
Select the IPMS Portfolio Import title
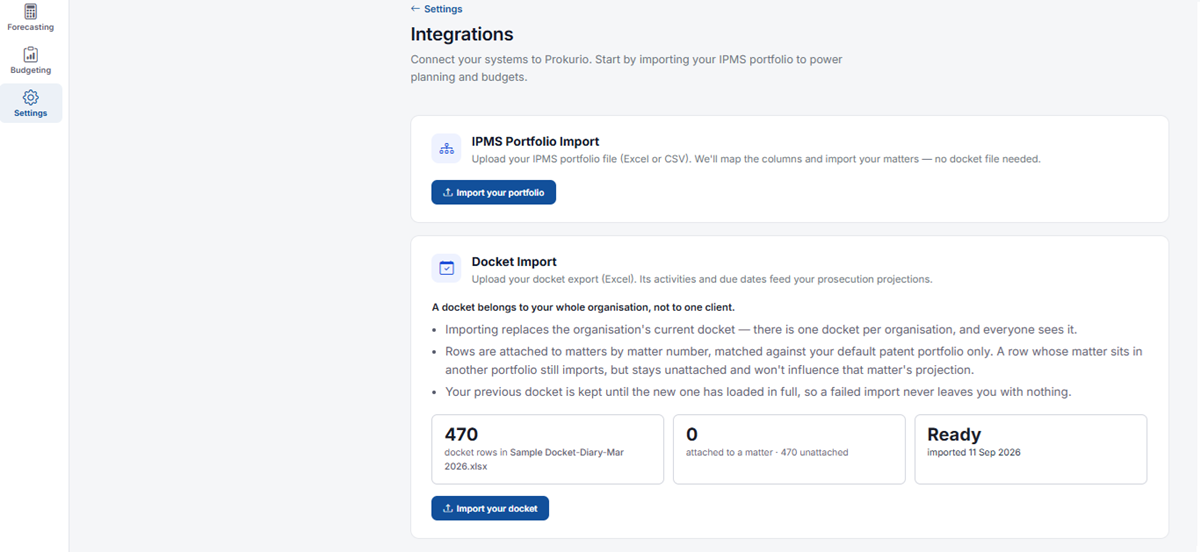(535, 142)
